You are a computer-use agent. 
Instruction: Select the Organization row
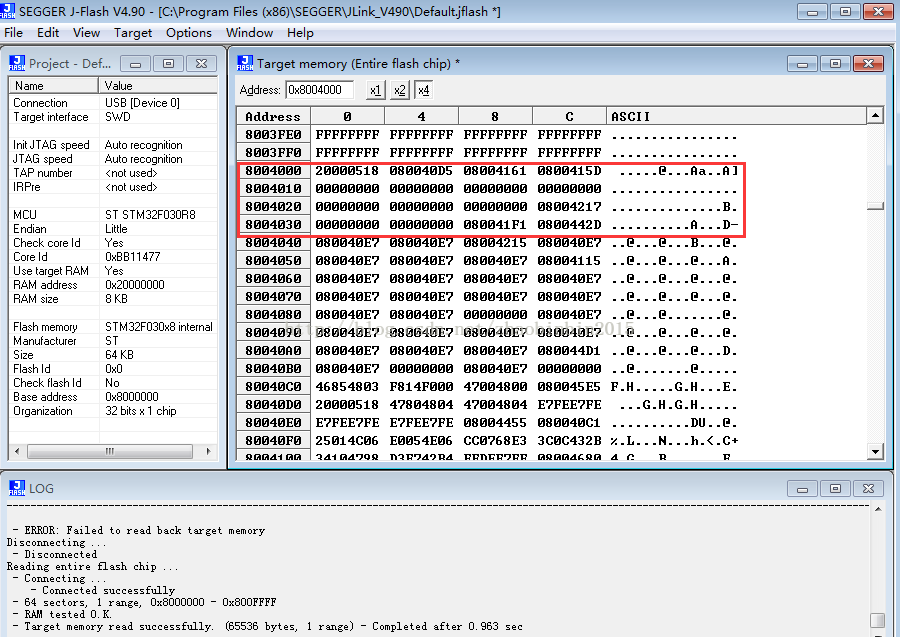point(112,411)
